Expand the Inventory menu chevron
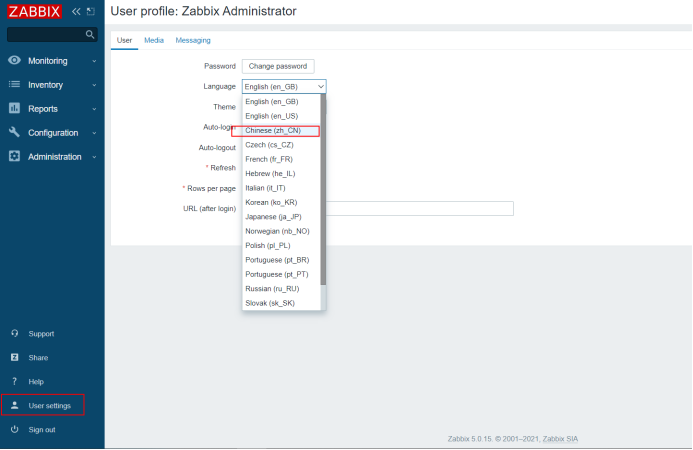693x450 pixels. pos(94,85)
